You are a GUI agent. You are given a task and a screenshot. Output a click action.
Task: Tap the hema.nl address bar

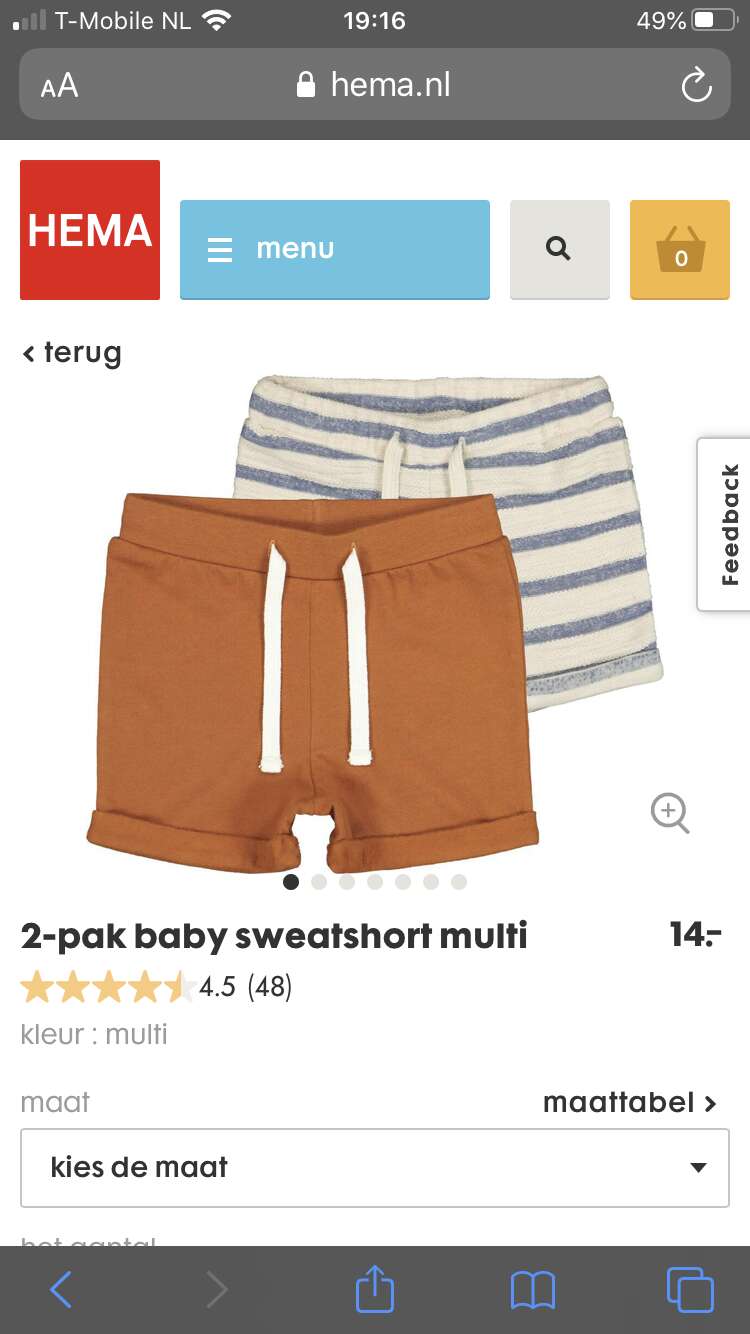375,85
